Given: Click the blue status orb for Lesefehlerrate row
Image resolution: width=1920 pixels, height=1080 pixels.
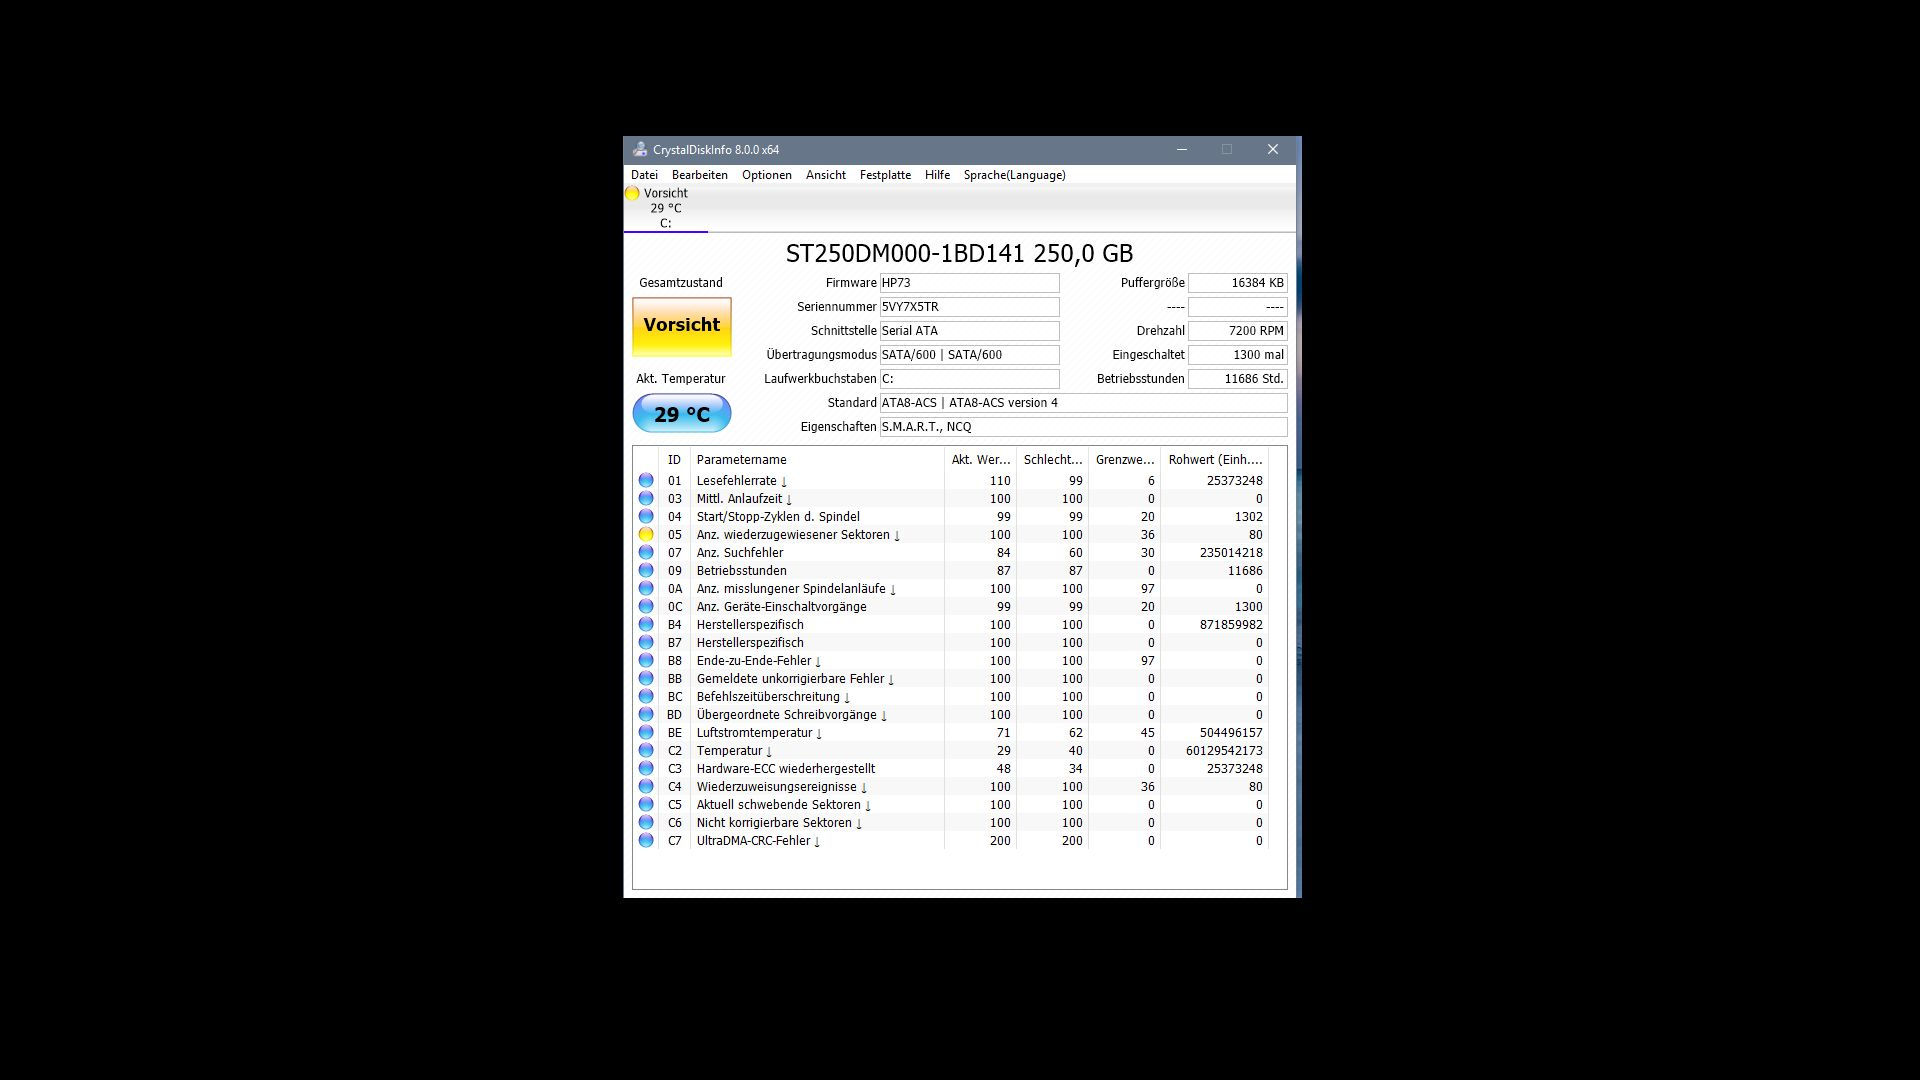Looking at the screenshot, I should (x=646, y=481).
